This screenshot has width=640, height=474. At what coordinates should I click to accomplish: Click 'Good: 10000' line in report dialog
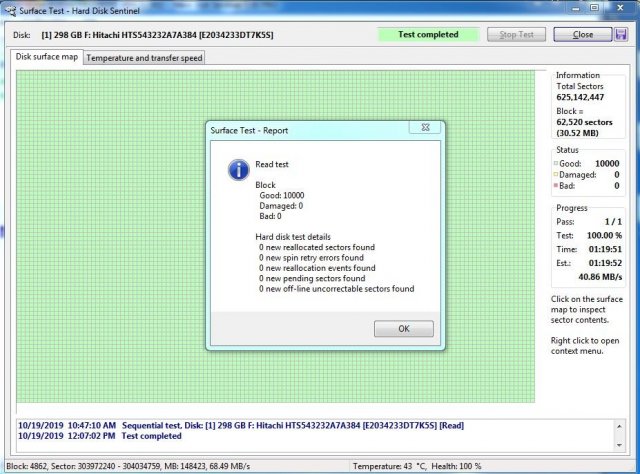pyautogui.click(x=282, y=195)
